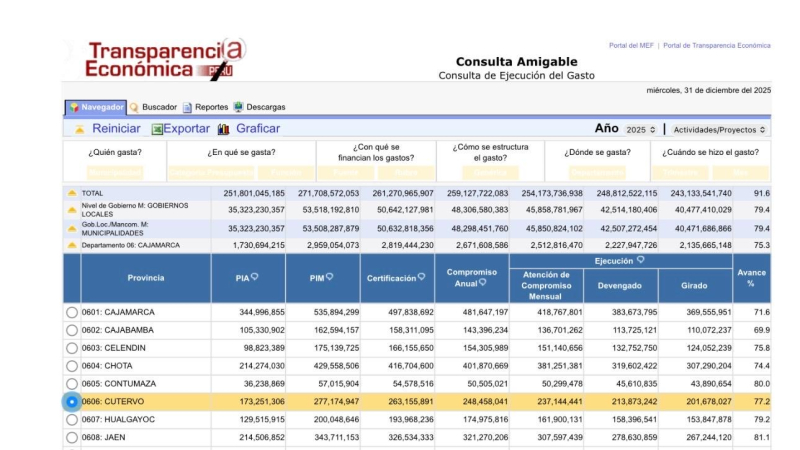Collapse the Gob.Loc./Mancom. MUNICIPALIDADES level arrow
Image resolution: width=800 pixels, height=450 pixels.
pyautogui.click(x=71, y=228)
